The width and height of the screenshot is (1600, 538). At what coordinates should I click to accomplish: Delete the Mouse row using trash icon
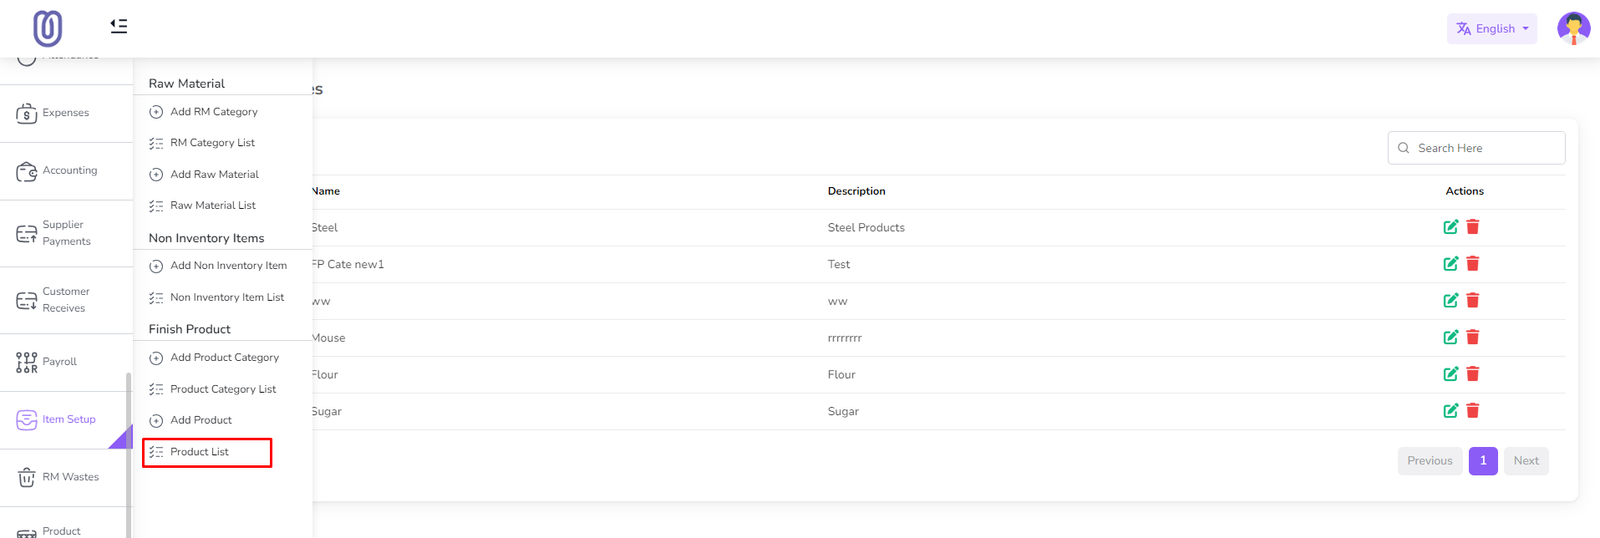tap(1473, 337)
